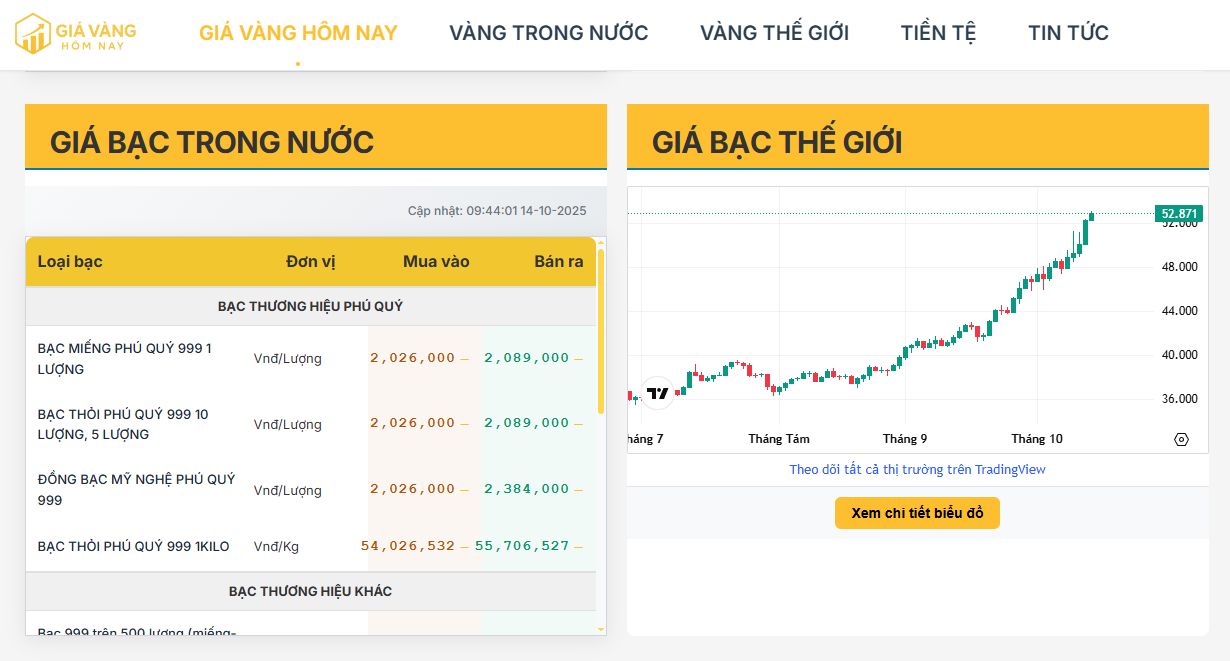Viewport: 1230px width, 661px height.
Task: Click the Mua vào column header
Action: click(436, 262)
